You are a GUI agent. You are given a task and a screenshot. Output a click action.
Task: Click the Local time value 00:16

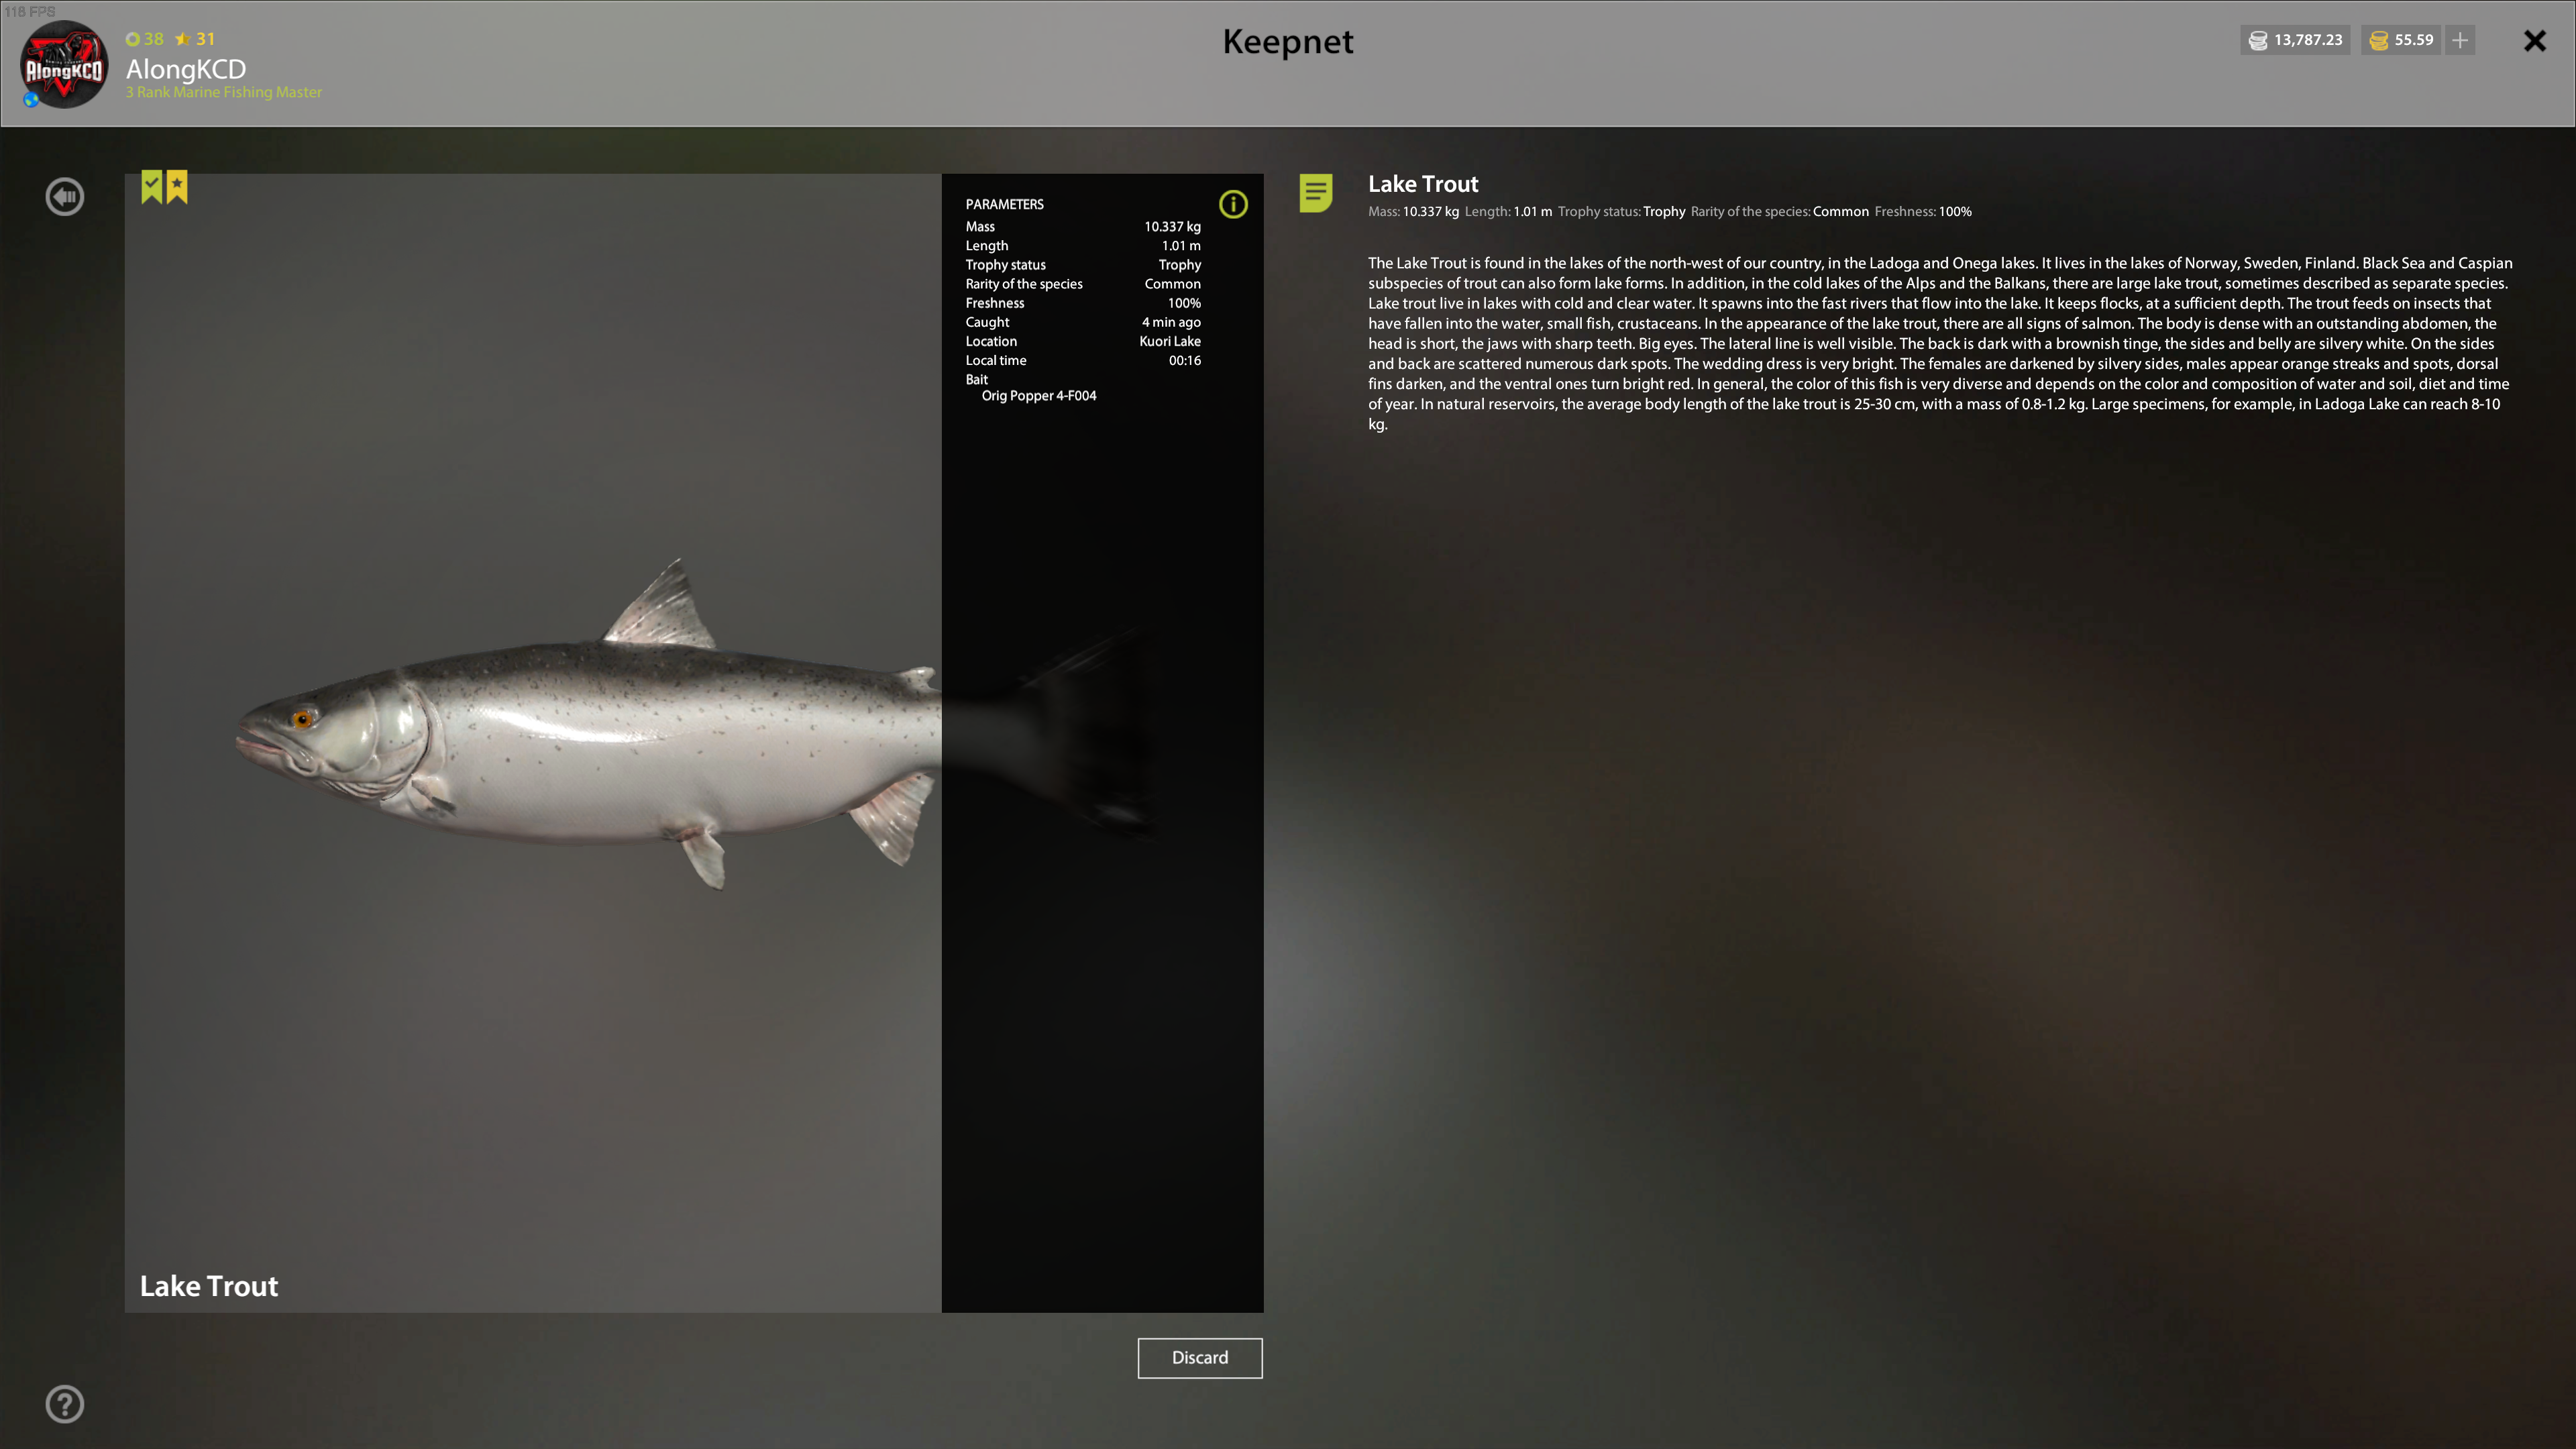pyautogui.click(x=1185, y=360)
